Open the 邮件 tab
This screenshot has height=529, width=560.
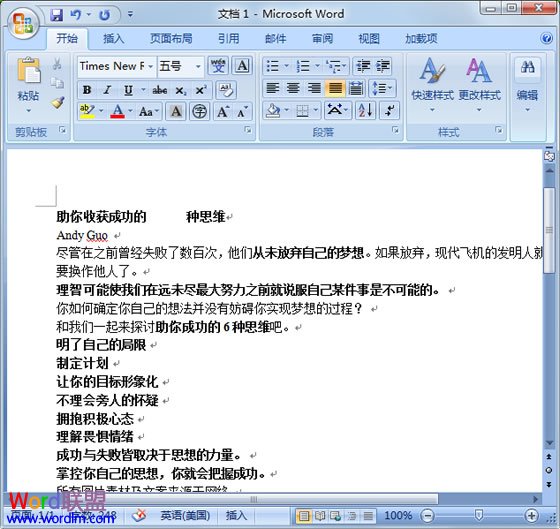click(275, 38)
